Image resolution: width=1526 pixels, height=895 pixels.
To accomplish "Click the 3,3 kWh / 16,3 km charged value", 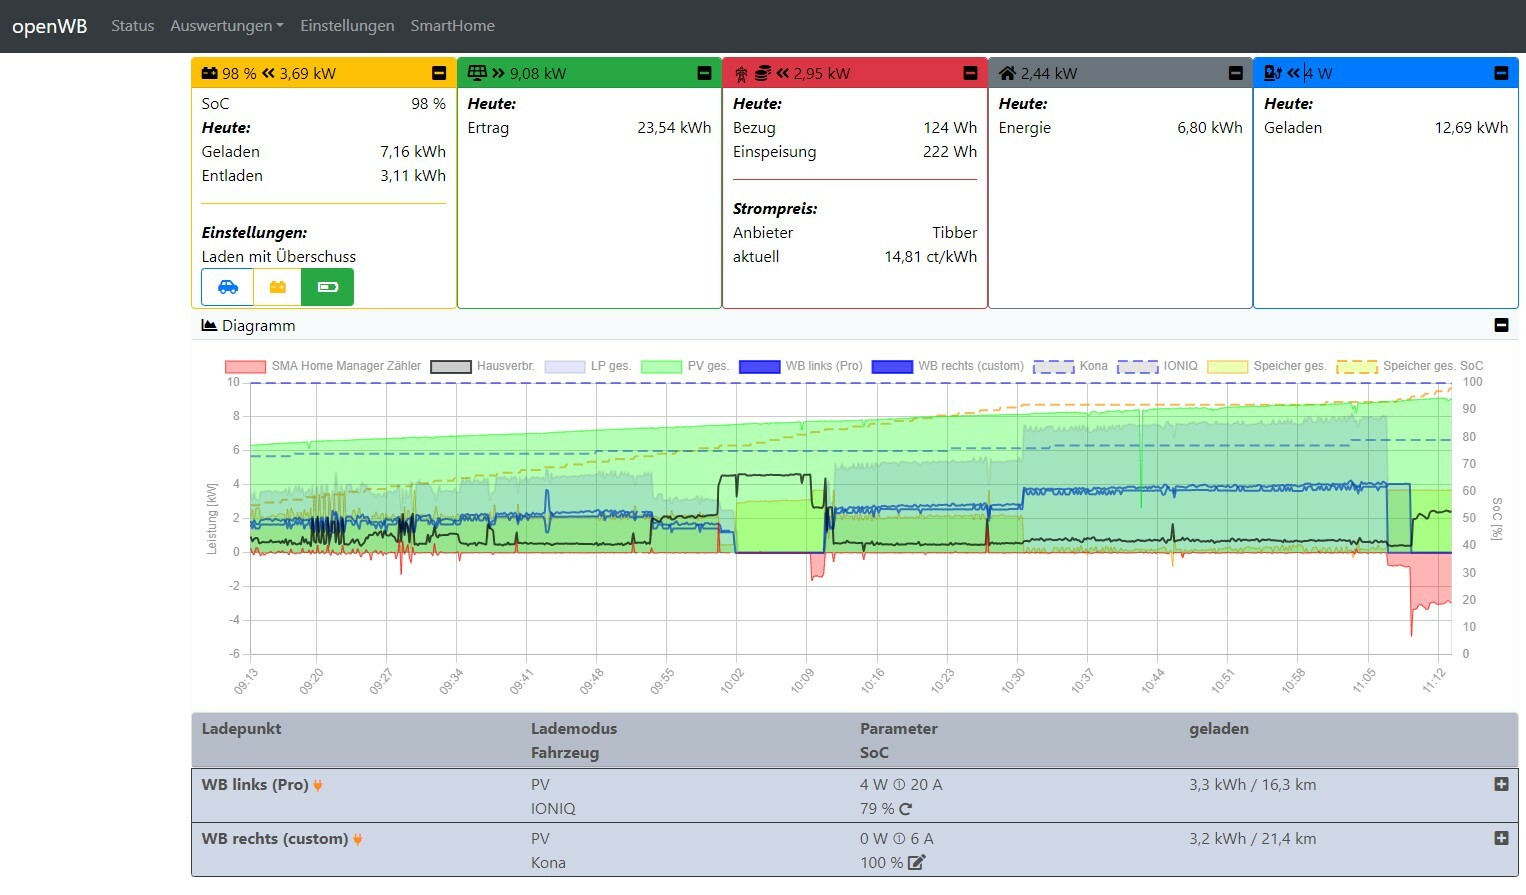I will coord(1252,785).
